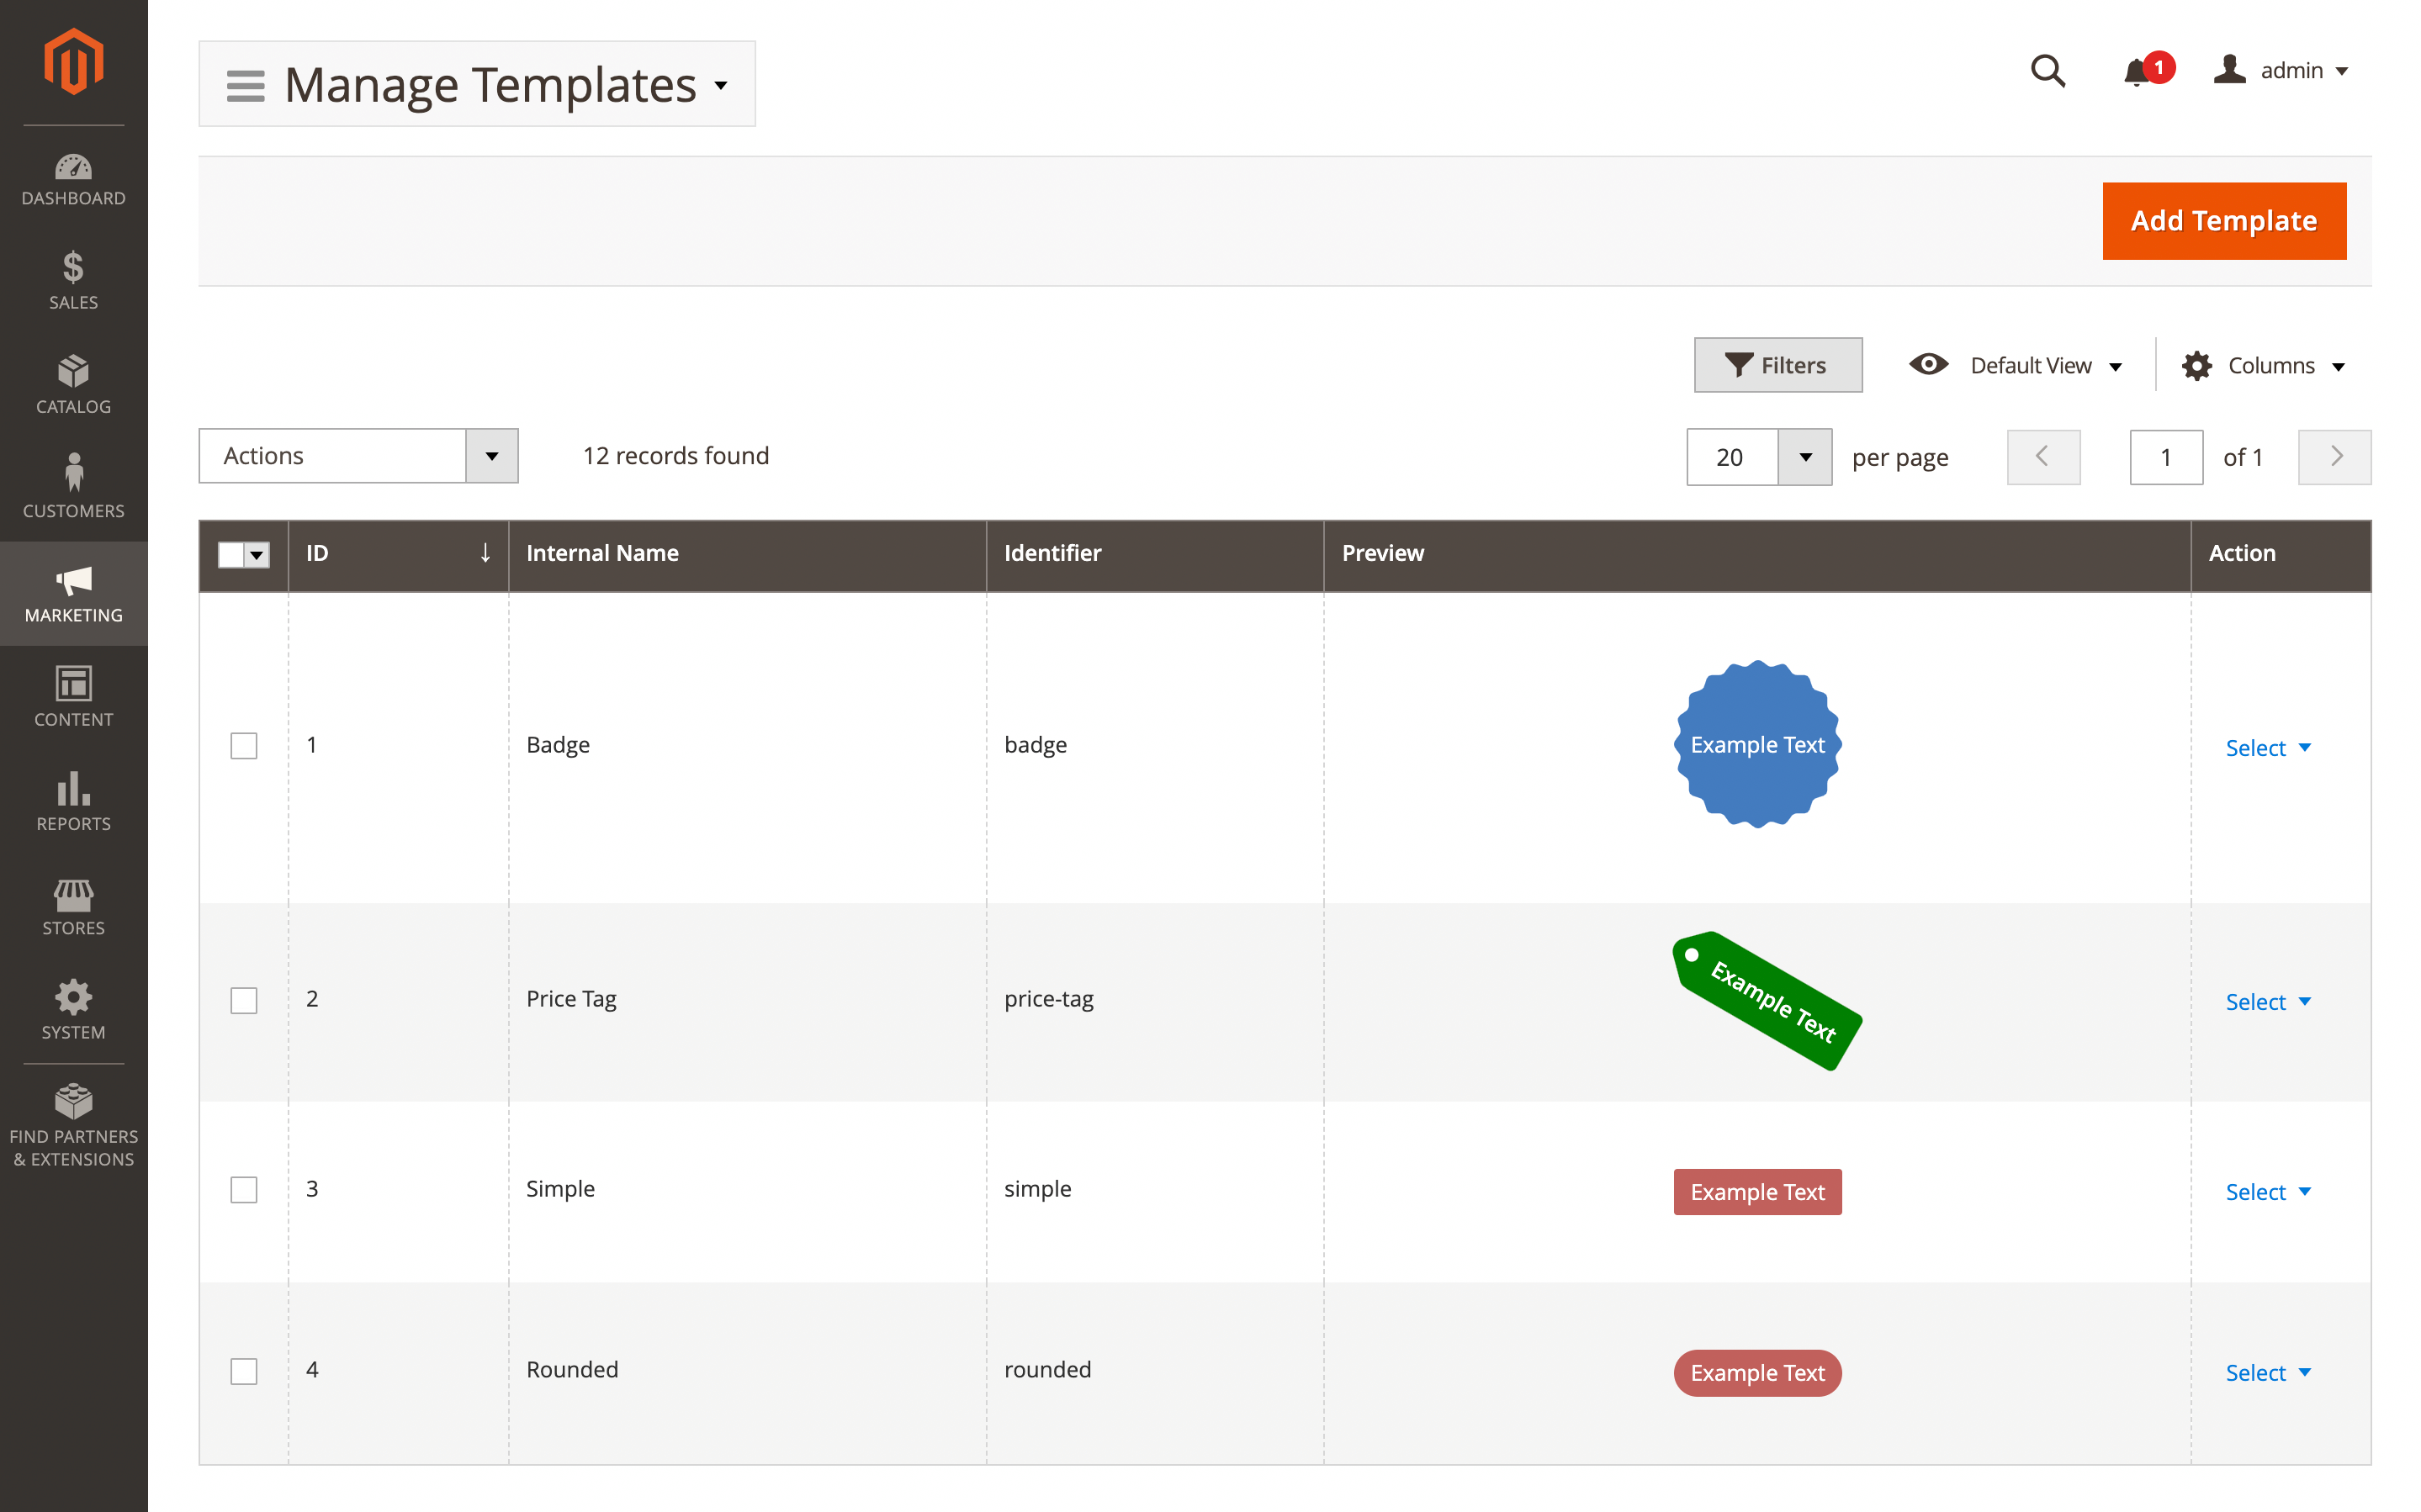Open the Customers section
The image size is (2421, 1512).
(x=73, y=485)
